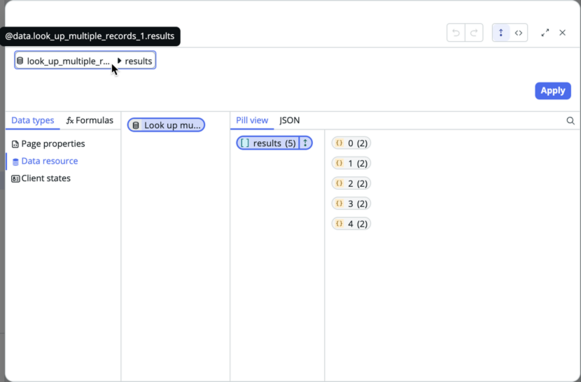
Task: Select array item 2 (2)
Action: 351,183
